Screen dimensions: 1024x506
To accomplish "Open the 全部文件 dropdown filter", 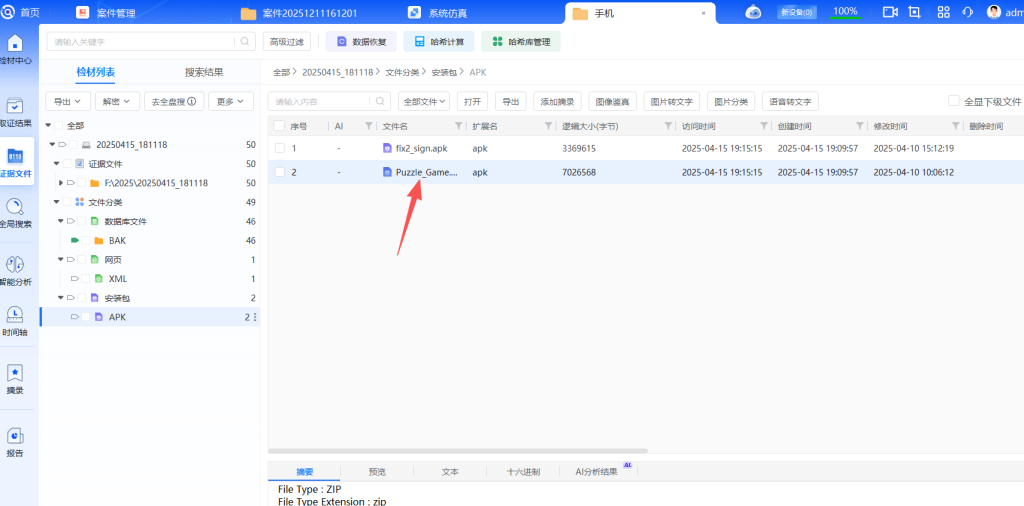I will pyautogui.click(x=424, y=101).
